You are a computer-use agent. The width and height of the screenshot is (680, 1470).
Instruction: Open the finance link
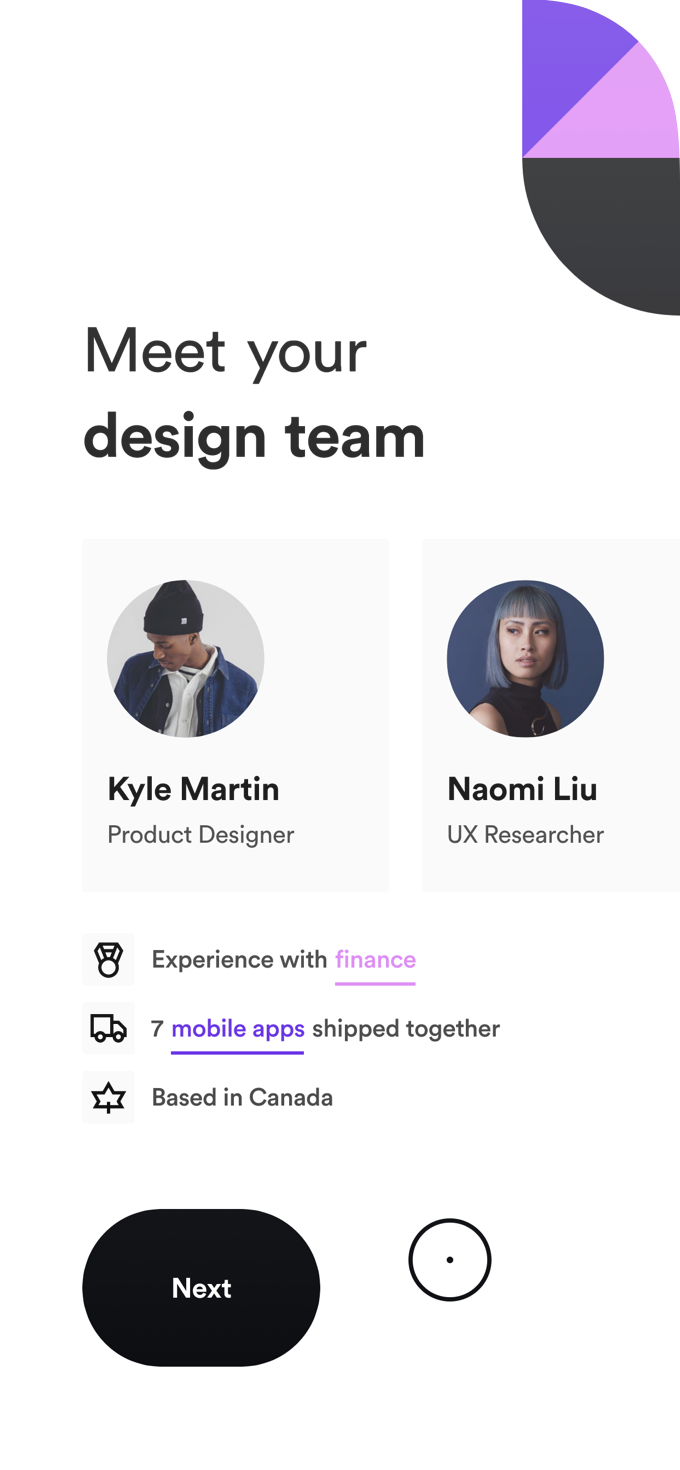click(375, 959)
